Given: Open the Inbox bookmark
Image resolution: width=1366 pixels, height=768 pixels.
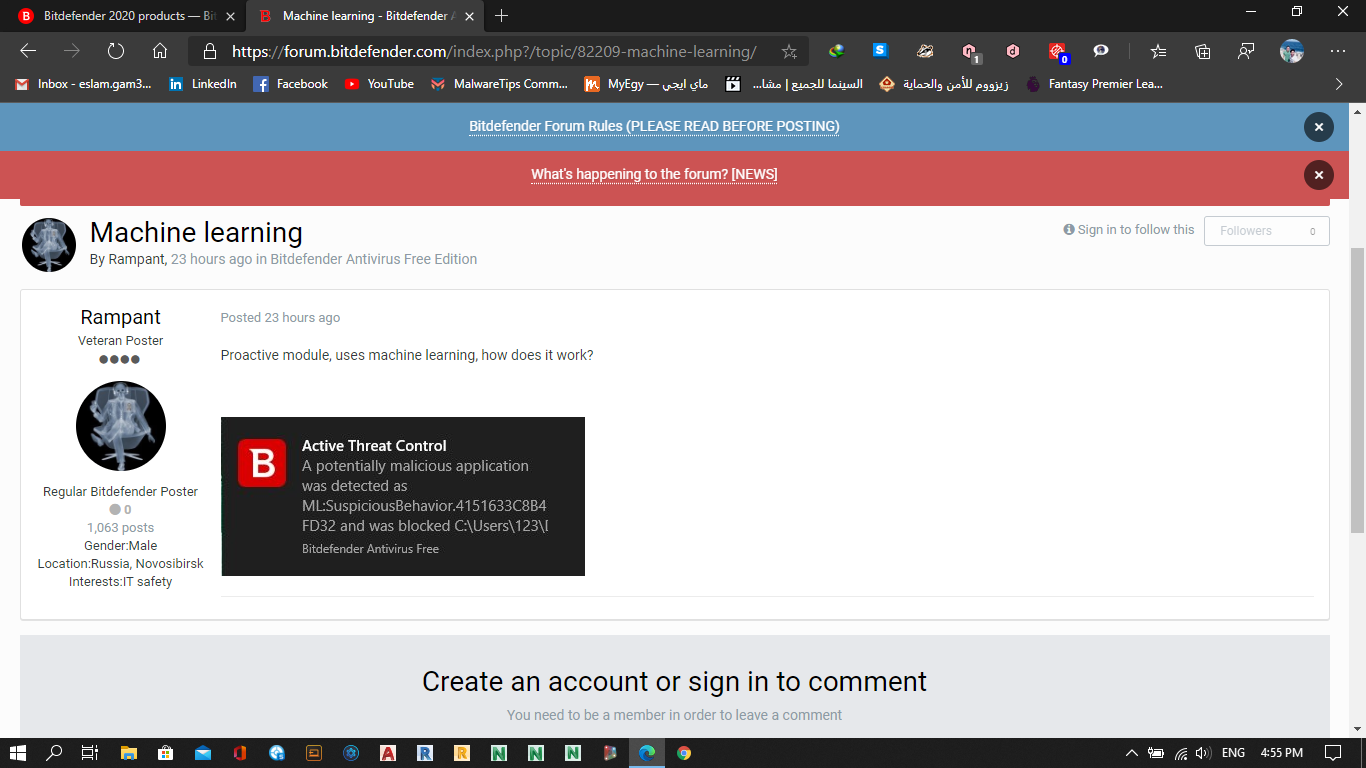Looking at the screenshot, I should tap(84, 84).
